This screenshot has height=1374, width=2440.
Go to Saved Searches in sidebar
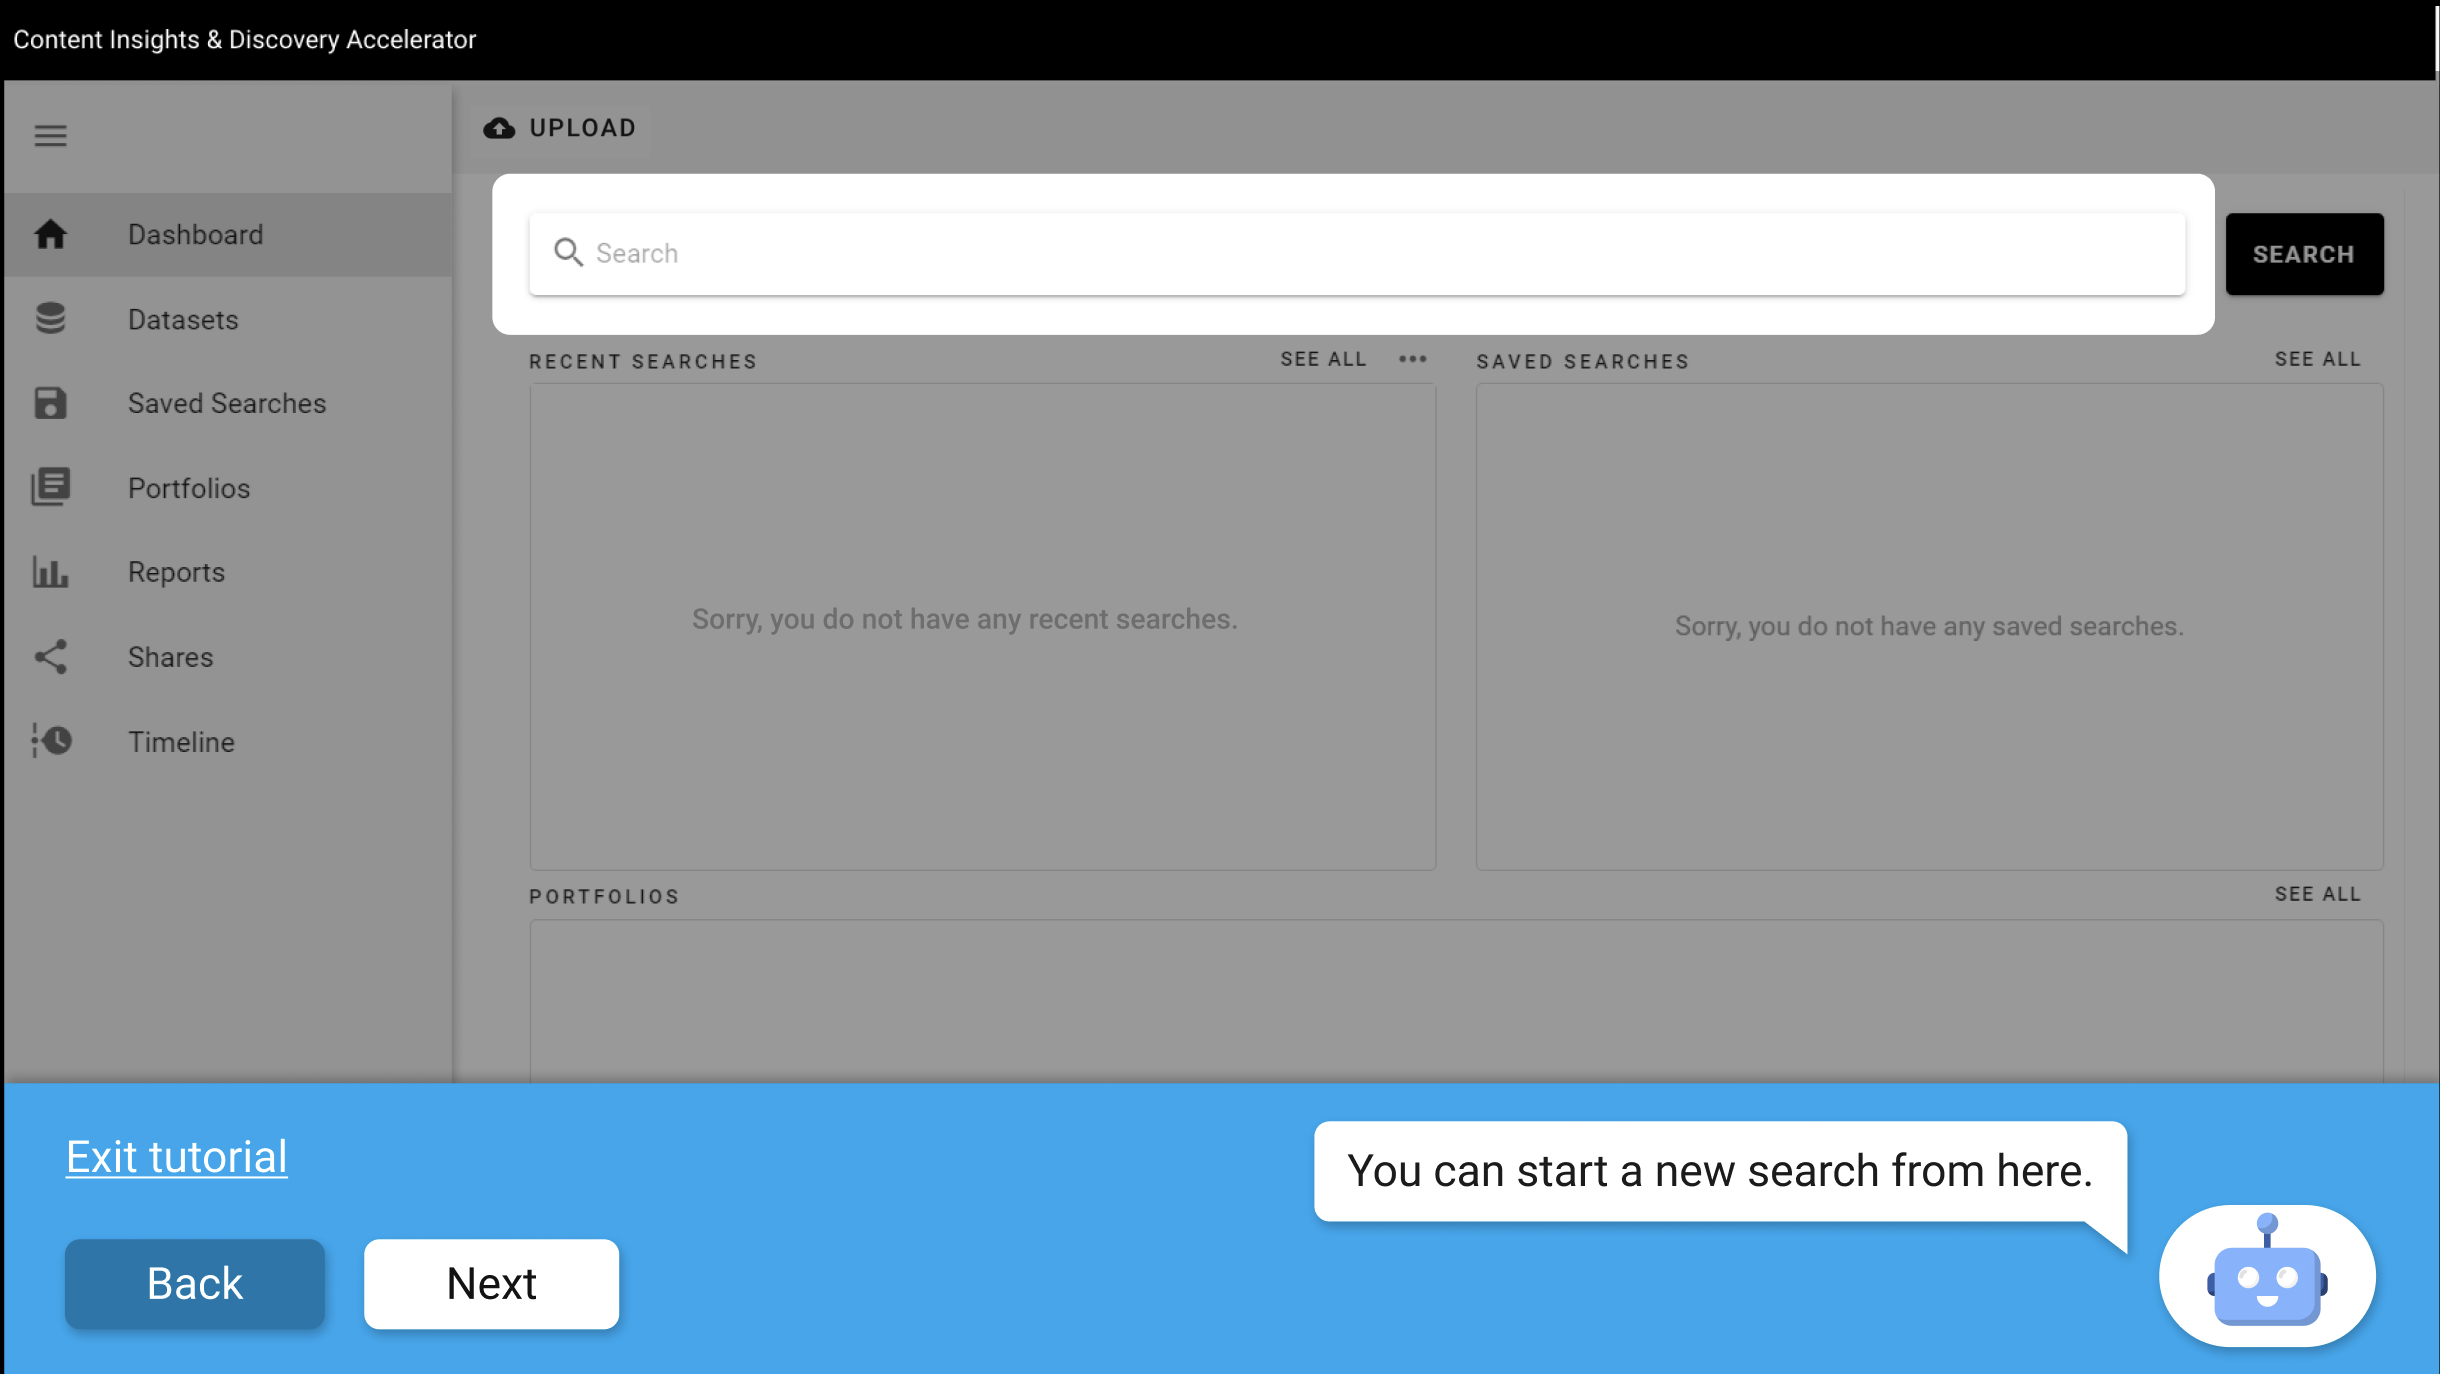pos(228,403)
